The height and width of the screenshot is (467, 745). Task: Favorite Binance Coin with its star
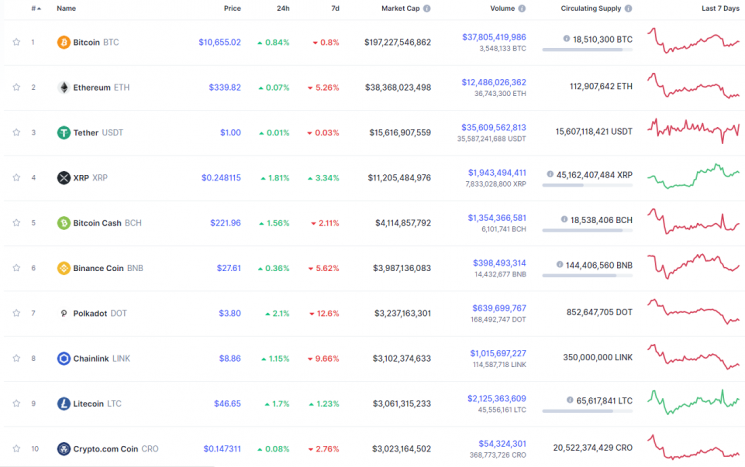point(16,267)
